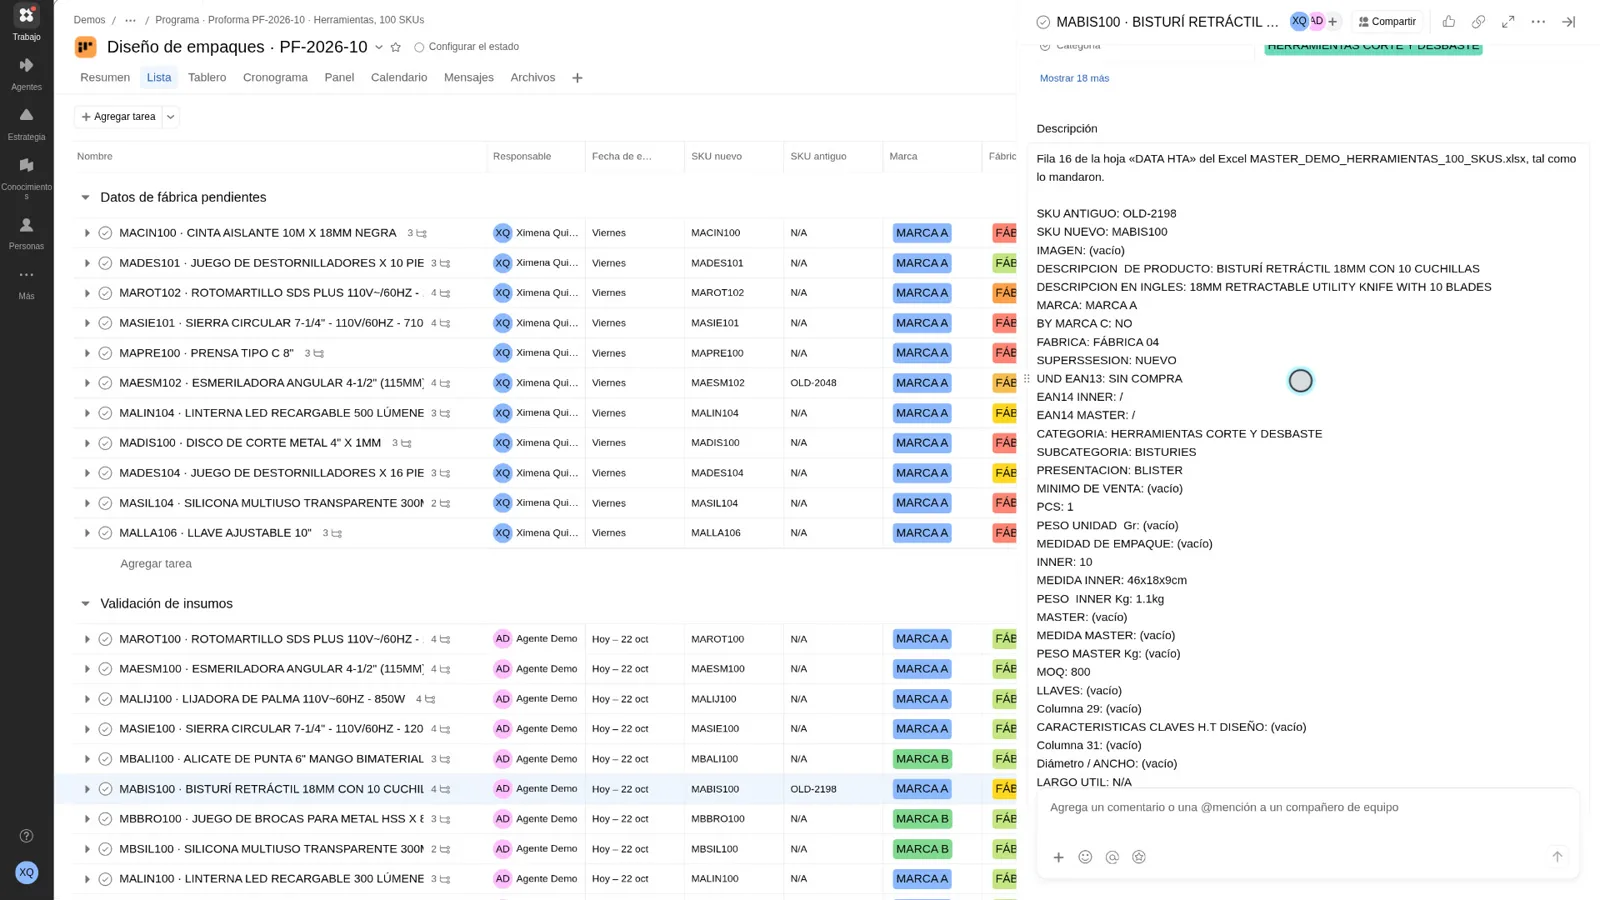Open the XQ user avatar in sidebar
Screen dimensions: 1600x900
[27, 872]
